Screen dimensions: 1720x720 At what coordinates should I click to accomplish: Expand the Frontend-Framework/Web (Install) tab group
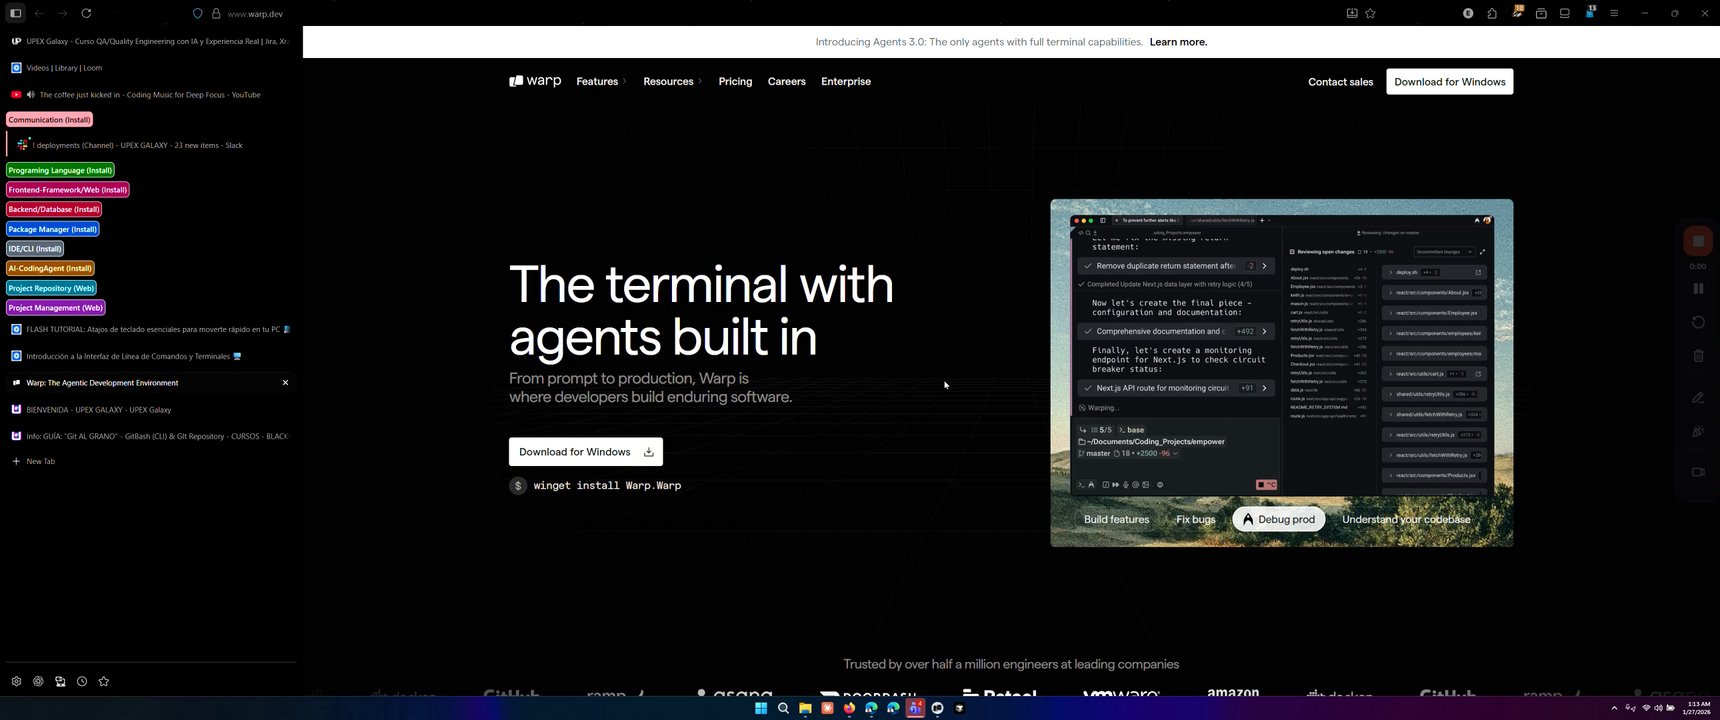68,190
